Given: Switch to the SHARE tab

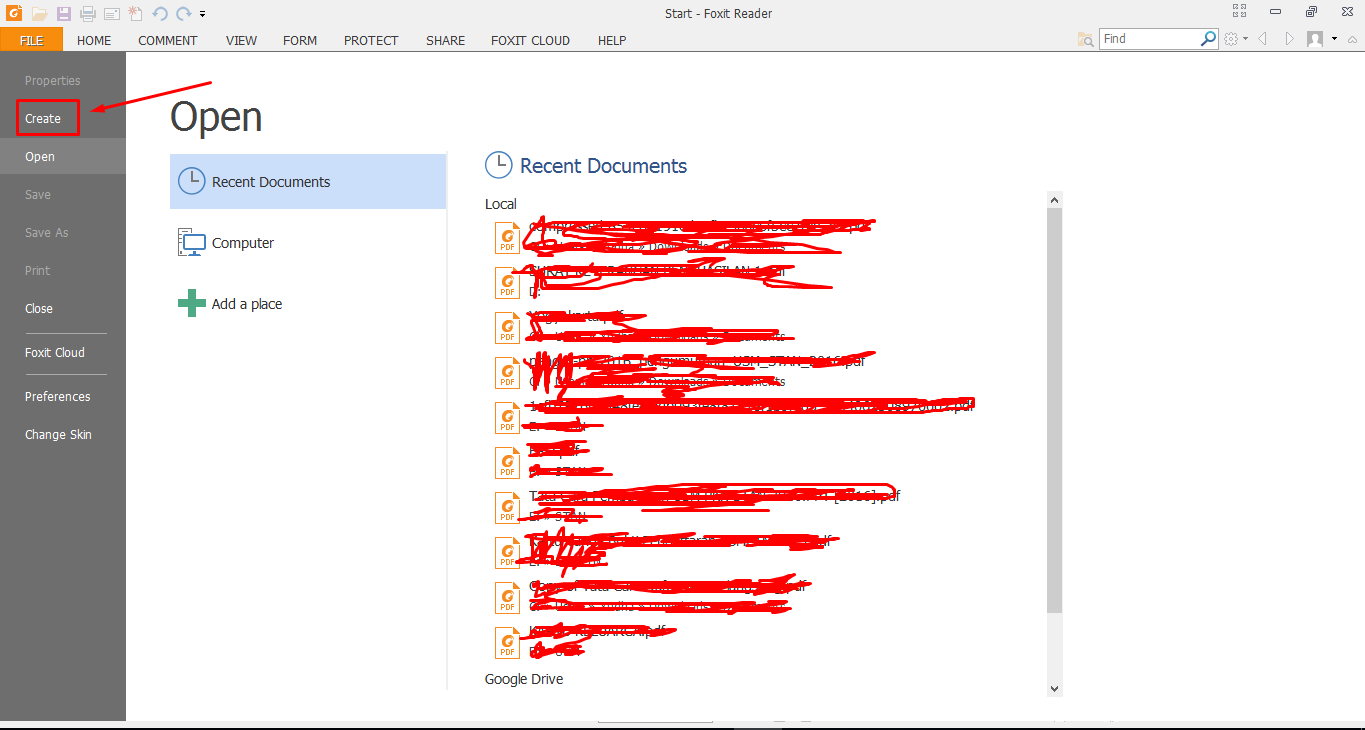Looking at the screenshot, I should [x=445, y=40].
